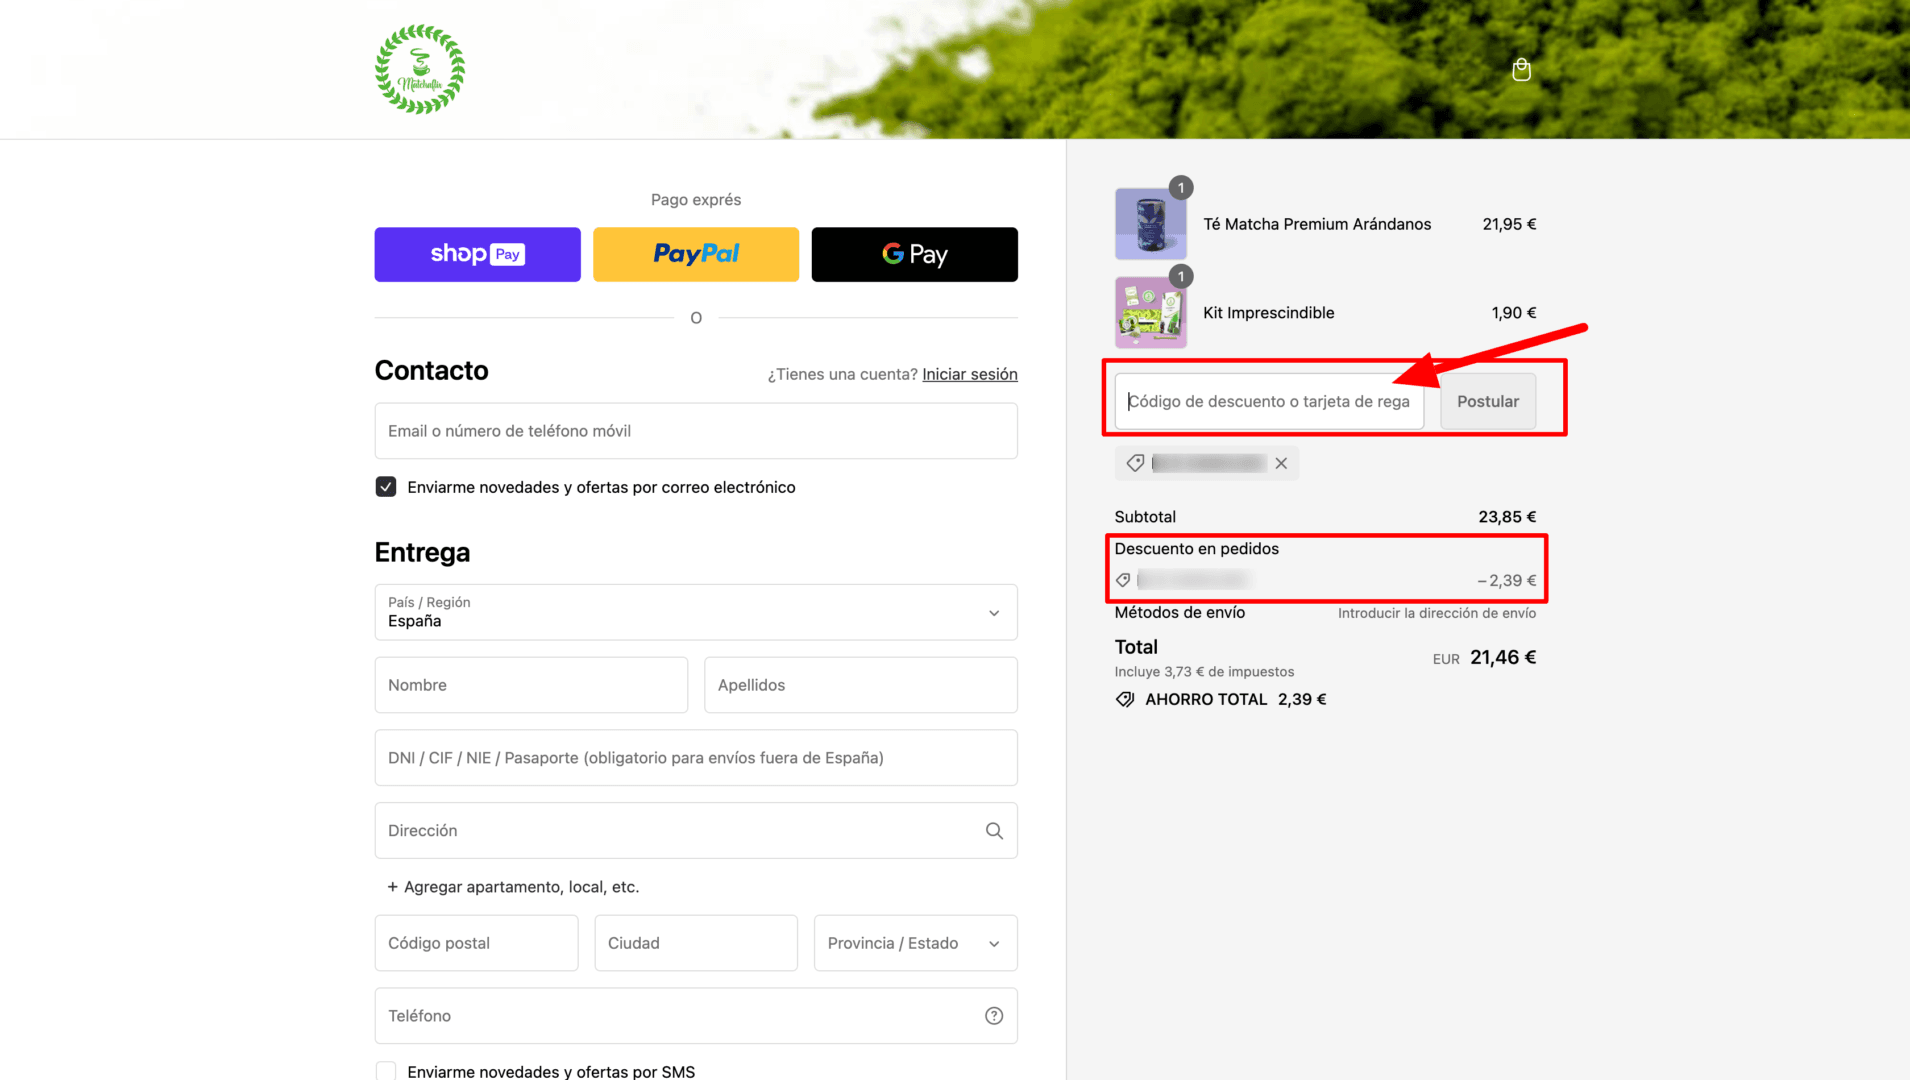Click the Descuento en pedidos label
The image size is (1910, 1080).
pyautogui.click(x=1197, y=549)
